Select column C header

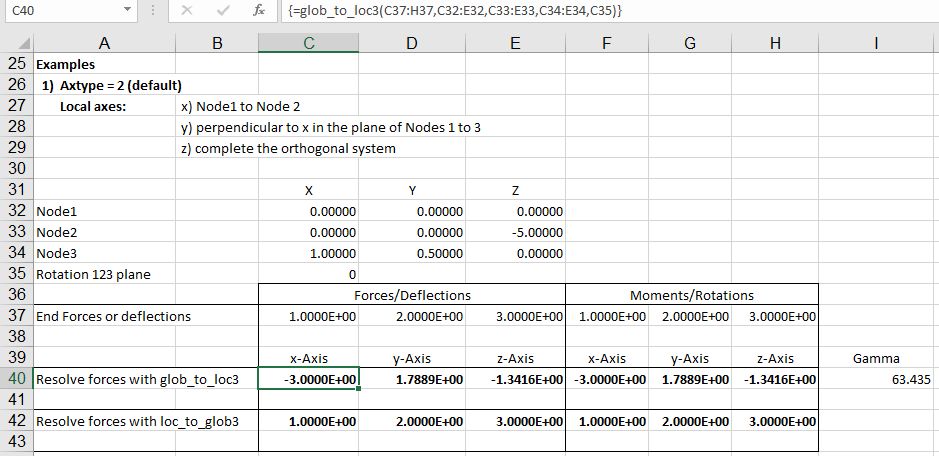308,44
